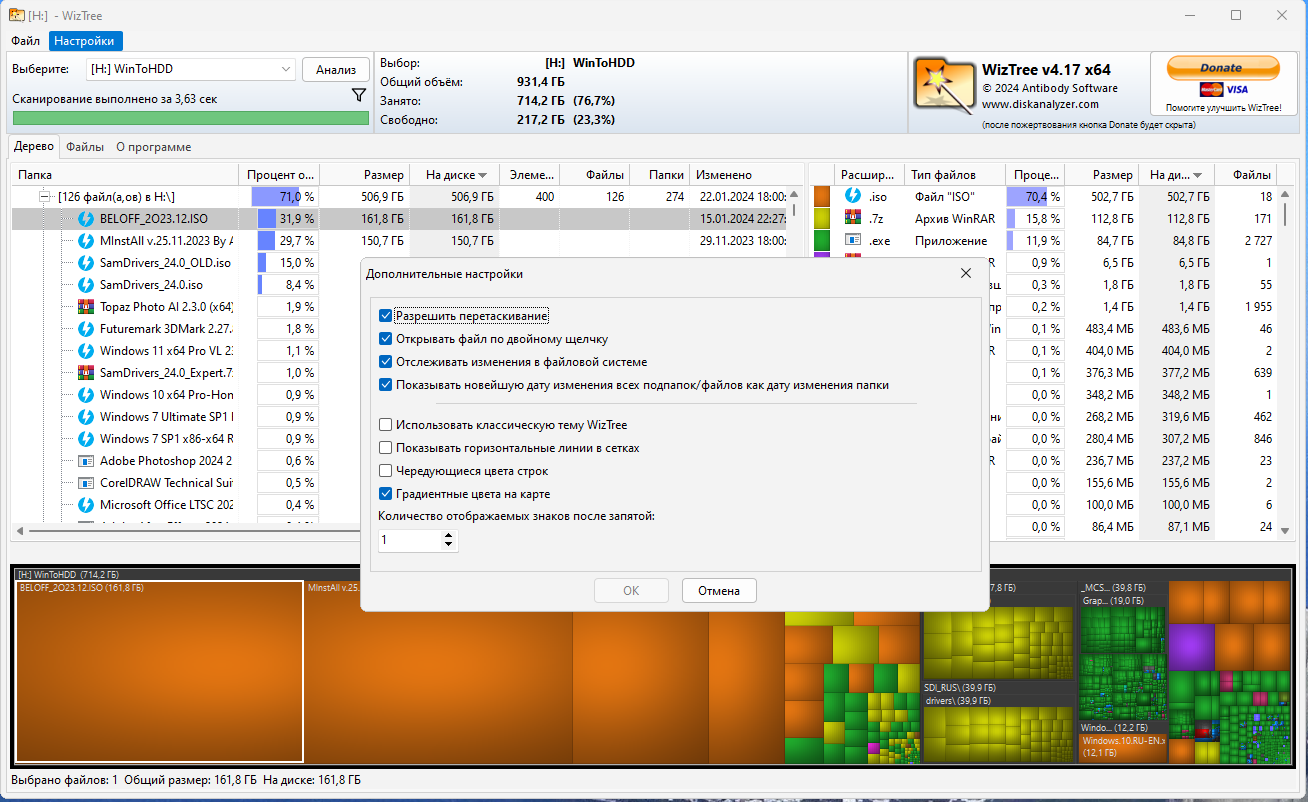
Task: Click the orange color swatch for .iso
Action: coord(822,197)
